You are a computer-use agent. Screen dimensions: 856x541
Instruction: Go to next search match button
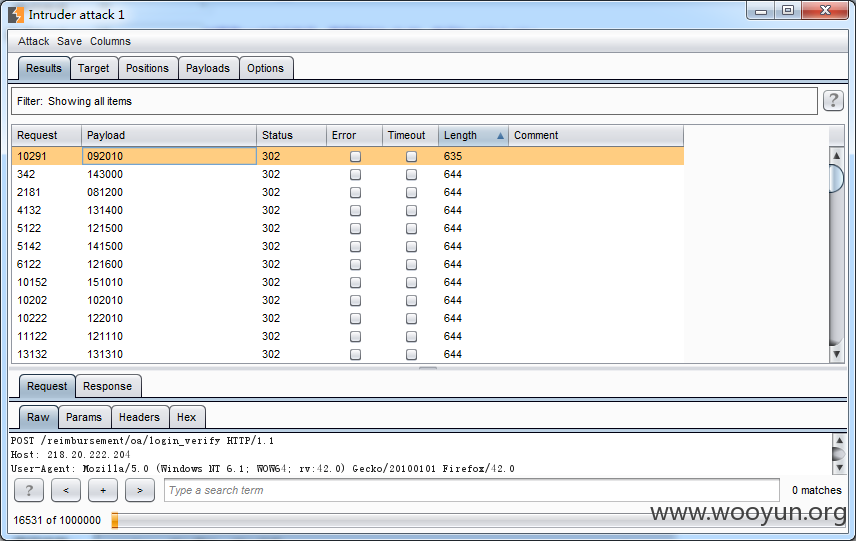coord(140,490)
